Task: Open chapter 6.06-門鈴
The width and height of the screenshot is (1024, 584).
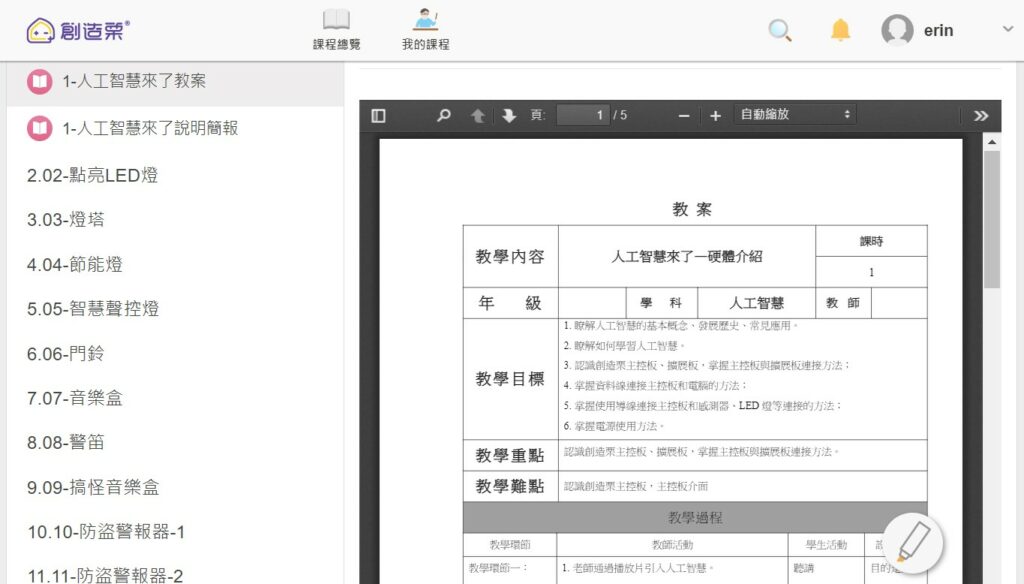Action: click(65, 353)
